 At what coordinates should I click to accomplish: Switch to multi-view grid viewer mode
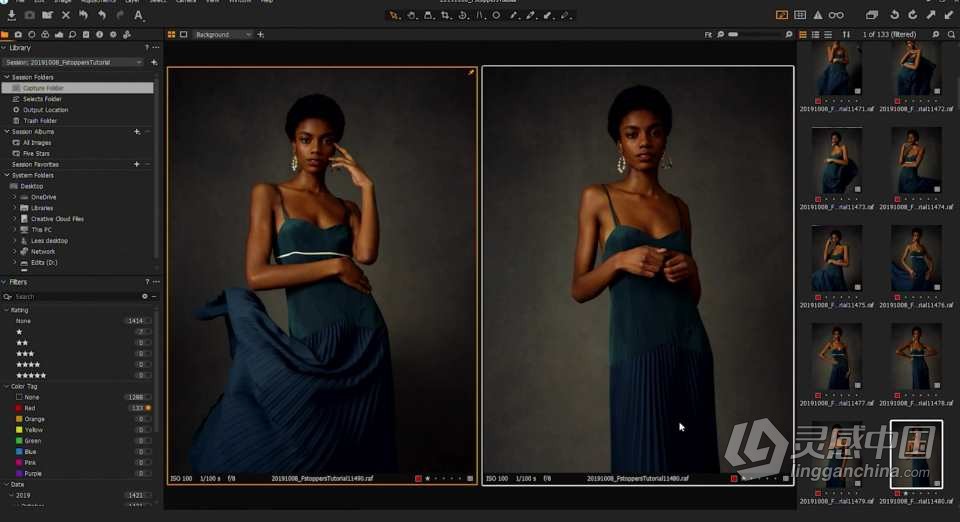coord(171,35)
